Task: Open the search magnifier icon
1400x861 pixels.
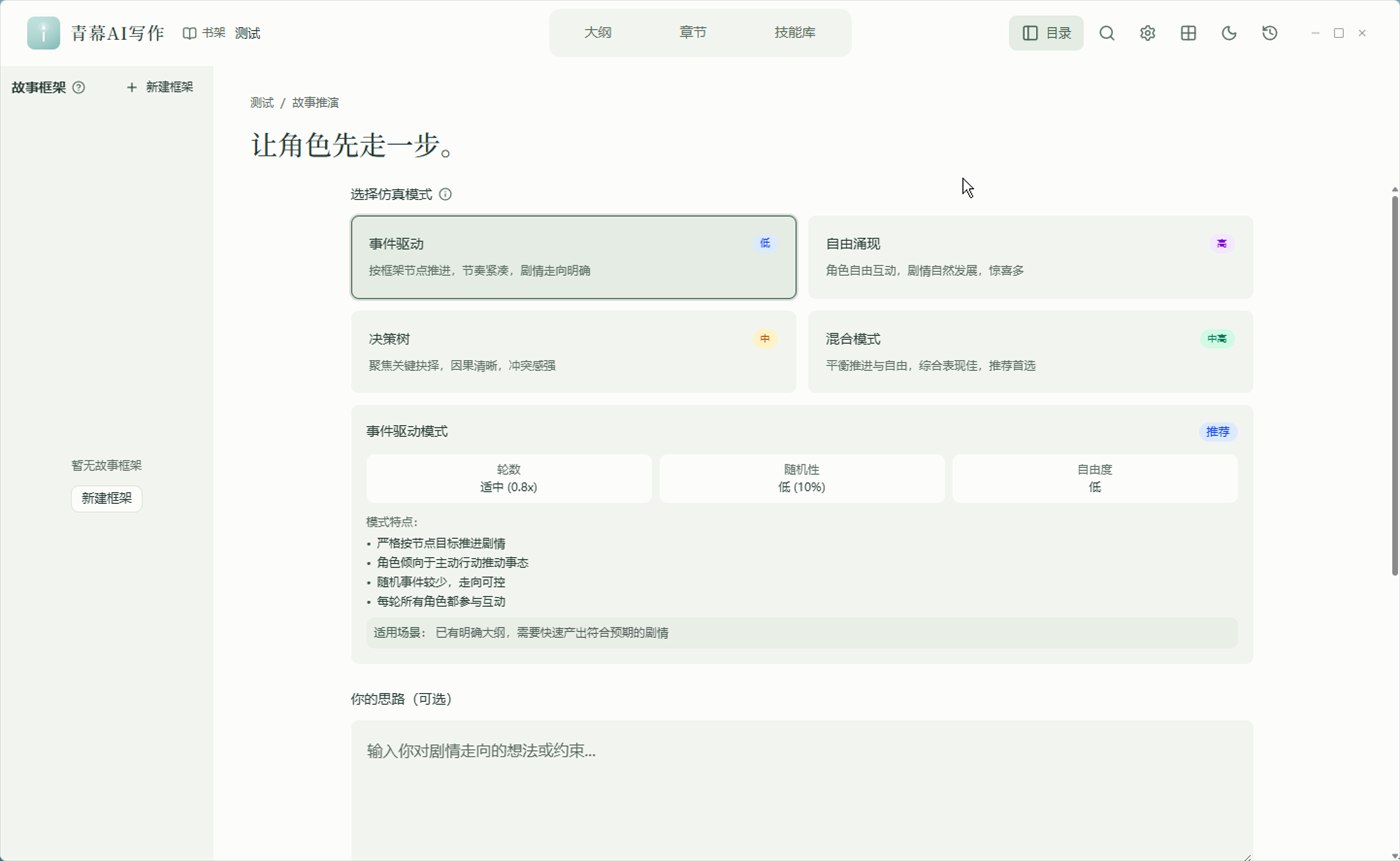Action: (x=1107, y=33)
